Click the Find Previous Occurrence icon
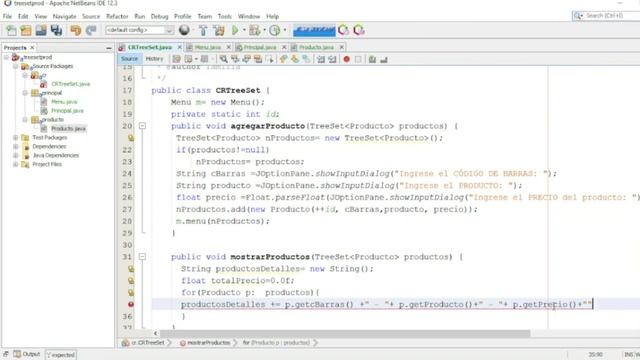The image size is (640, 360). pyautogui.click(x=235, y=59)
